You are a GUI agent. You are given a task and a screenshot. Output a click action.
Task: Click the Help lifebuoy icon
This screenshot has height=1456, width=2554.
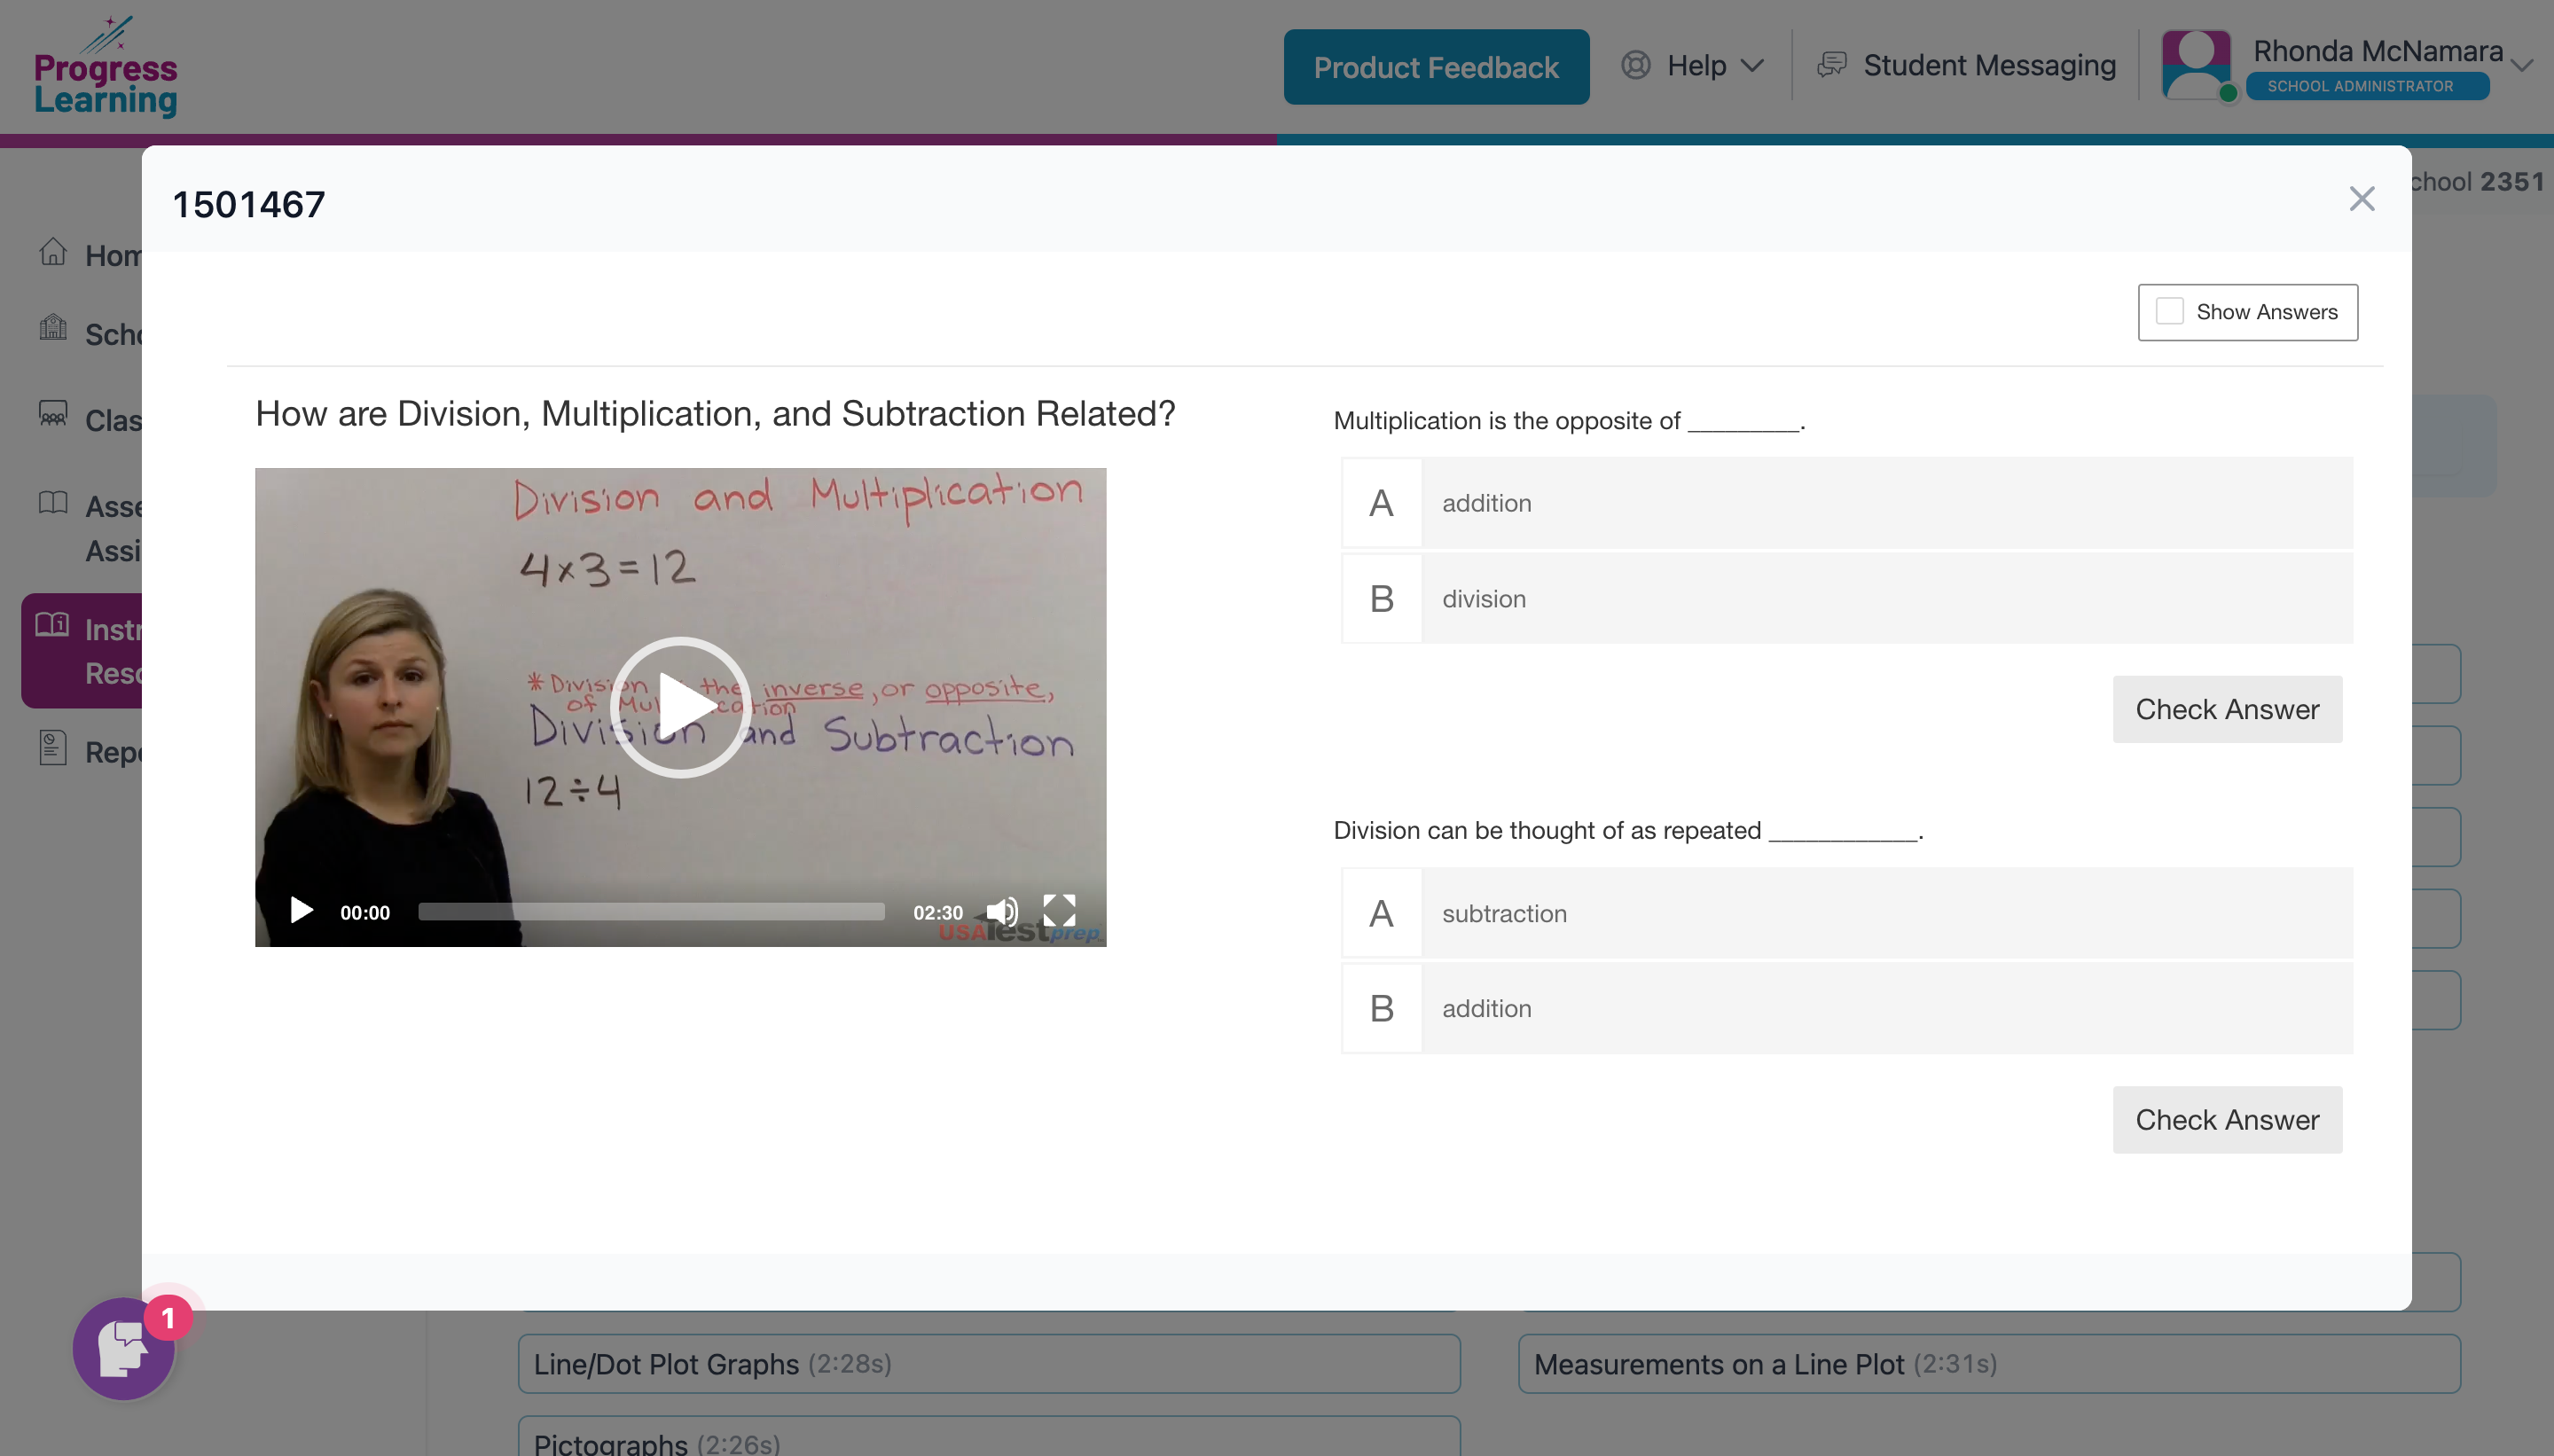pyautogui.click(x=1636, y=65)
